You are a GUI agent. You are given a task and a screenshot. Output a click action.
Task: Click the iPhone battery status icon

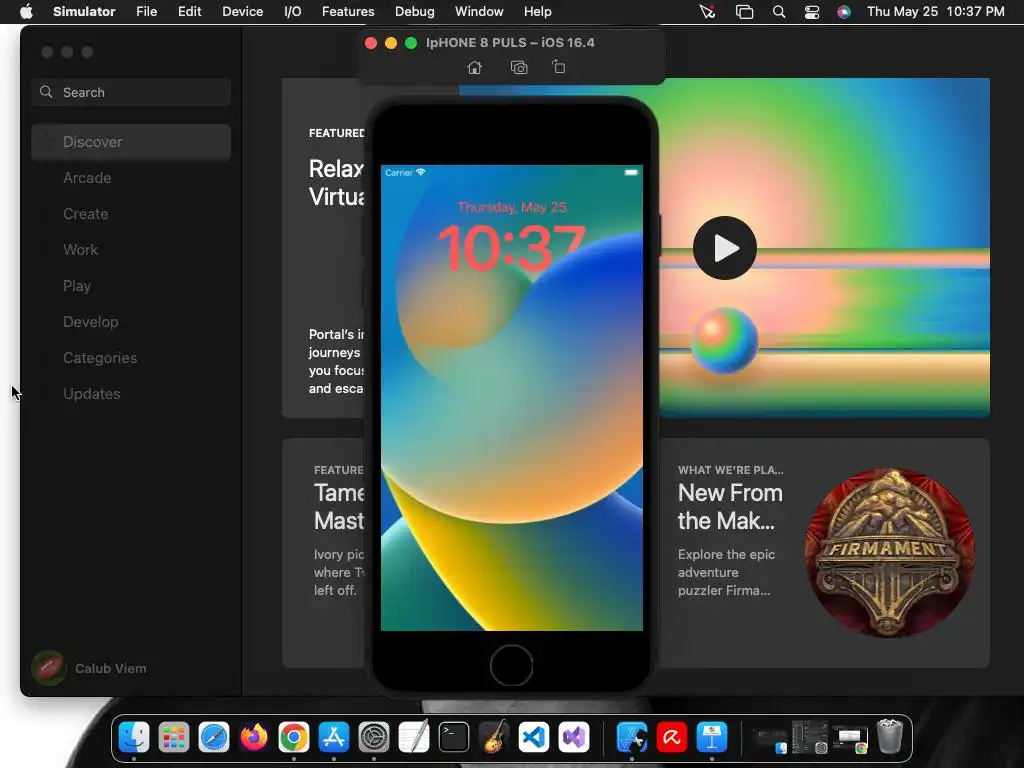click(631, 172)
